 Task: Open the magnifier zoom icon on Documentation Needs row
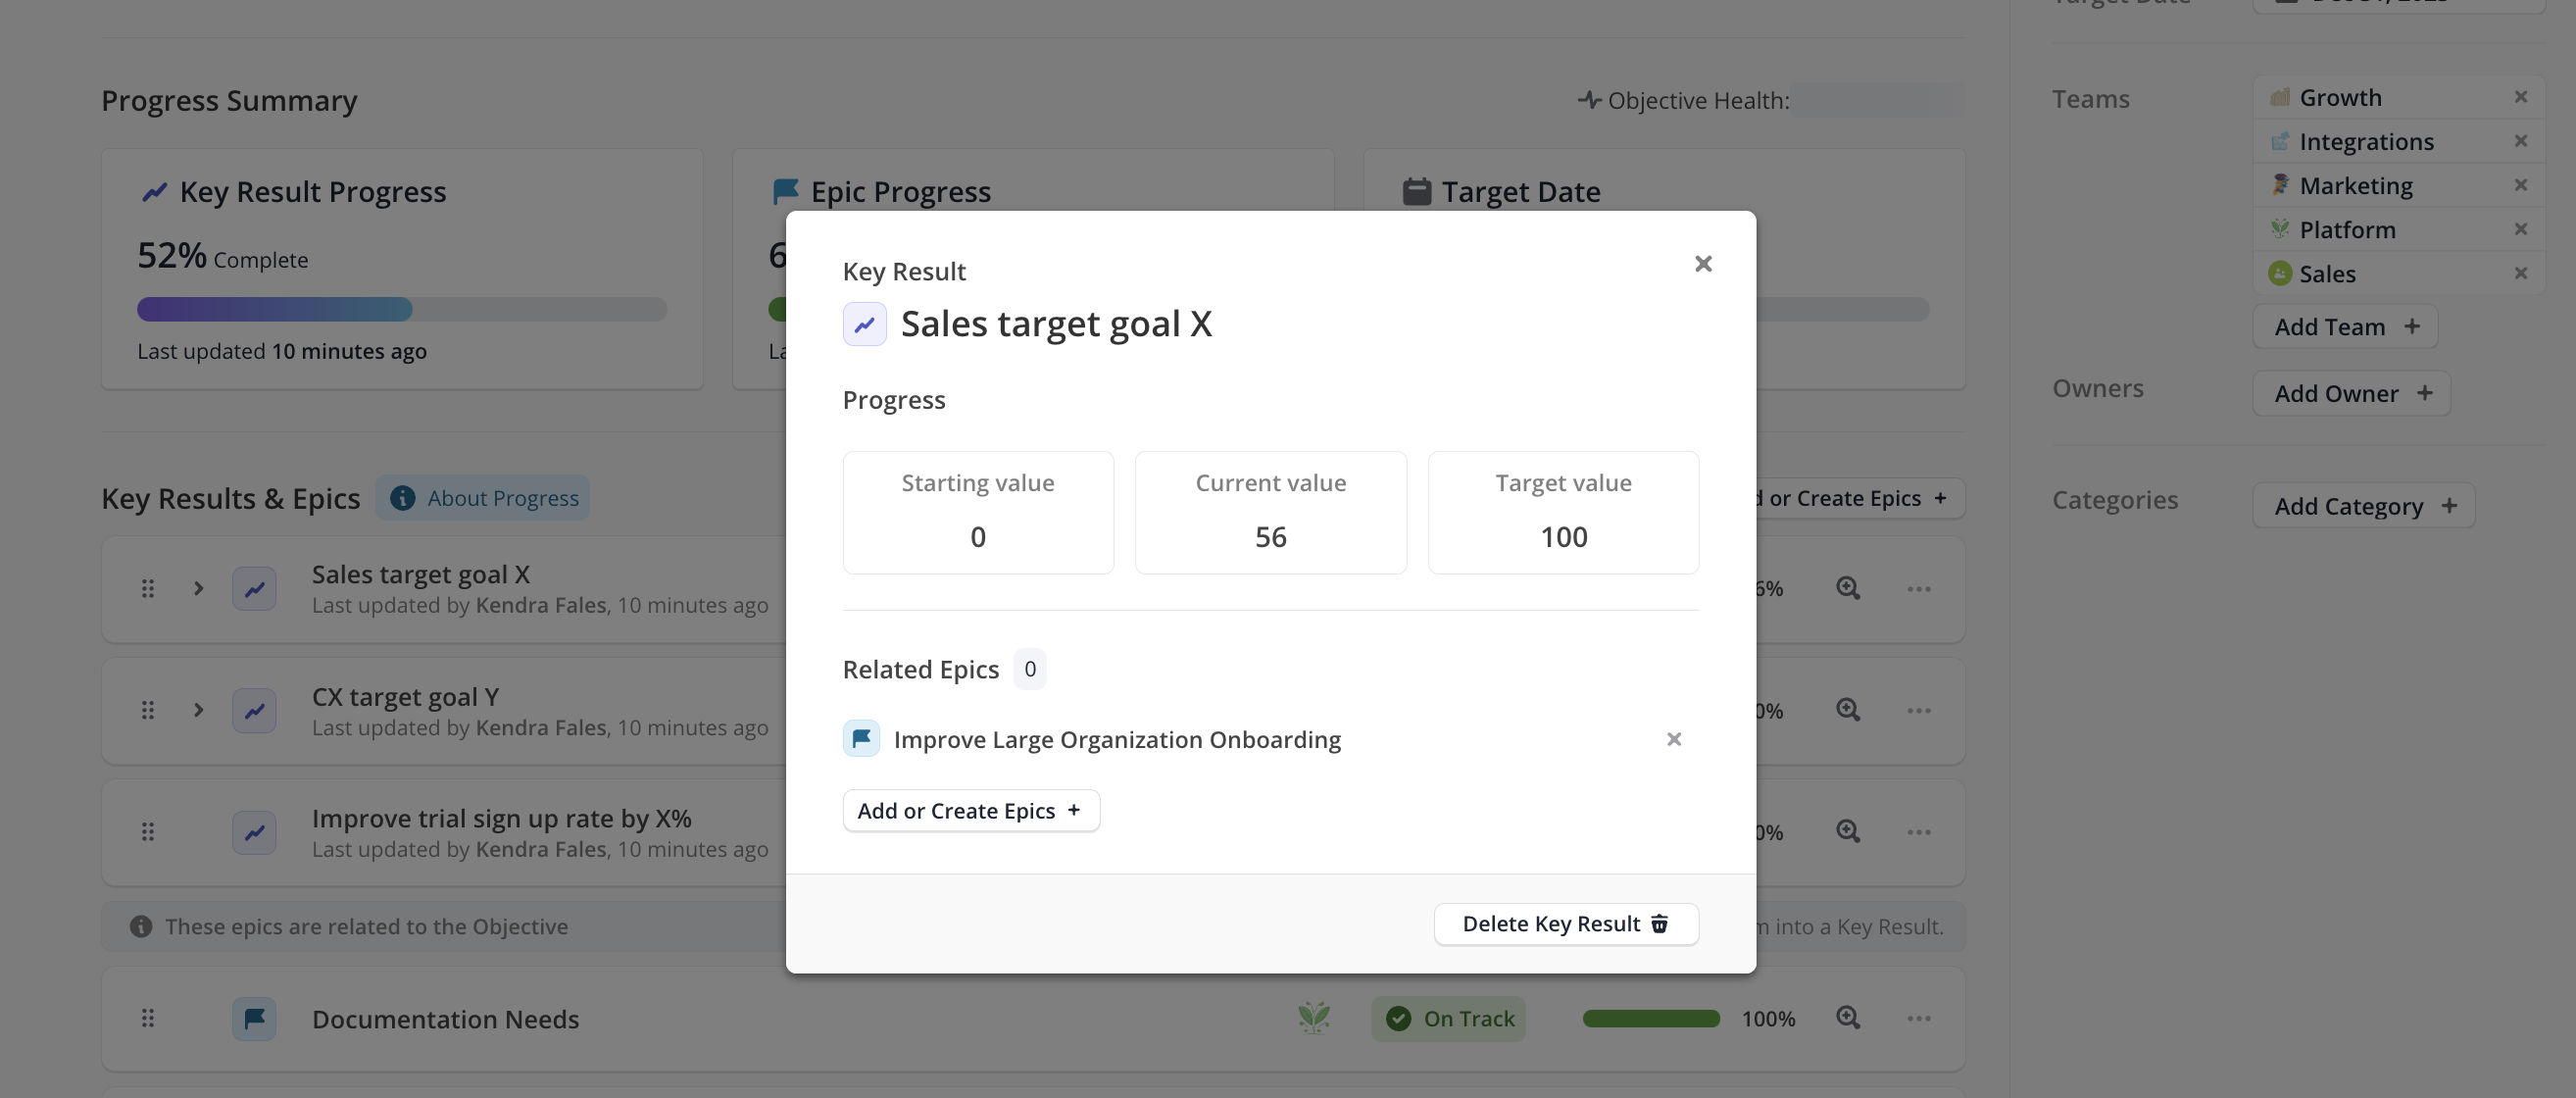(x=1847, y=1018)
